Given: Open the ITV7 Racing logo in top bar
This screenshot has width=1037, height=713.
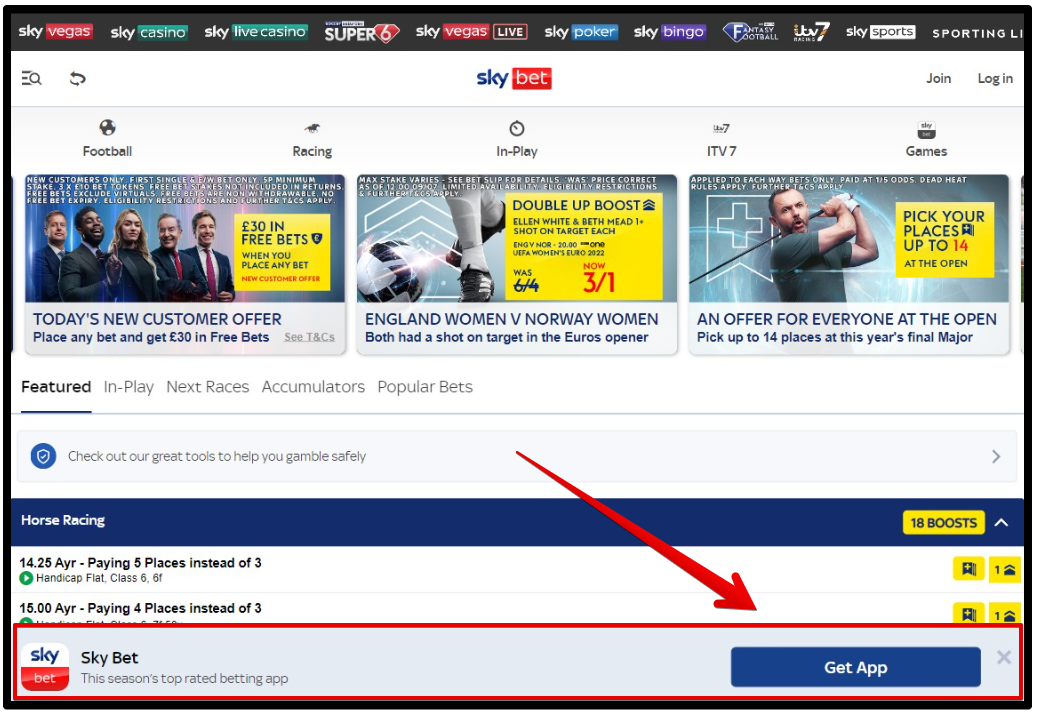Looking at the screenshot, I should click(811, 32).
